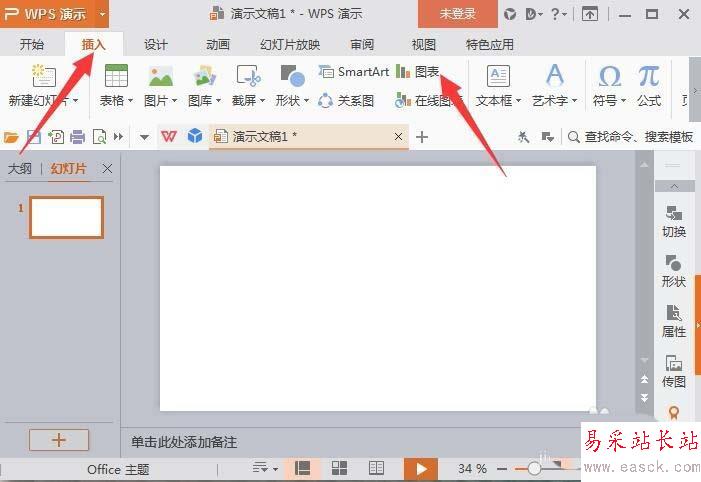The image size is (701, 482).
Task: Insert a 公式 formula (pi icon)
Action: coord(649,76)
